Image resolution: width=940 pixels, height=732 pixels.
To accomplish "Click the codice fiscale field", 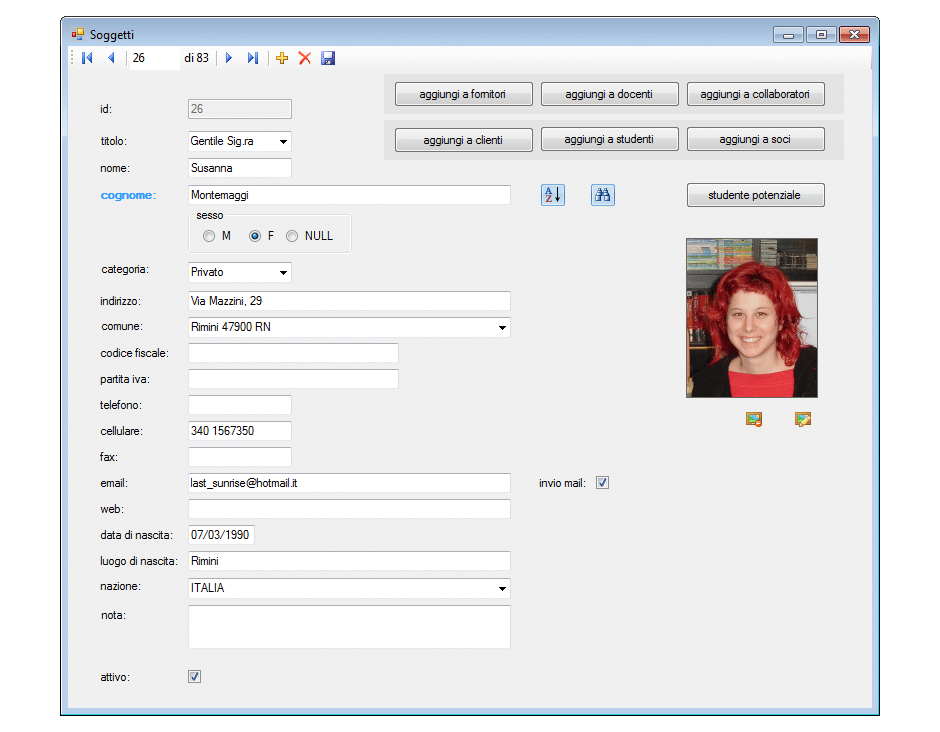I will [293, 353].
